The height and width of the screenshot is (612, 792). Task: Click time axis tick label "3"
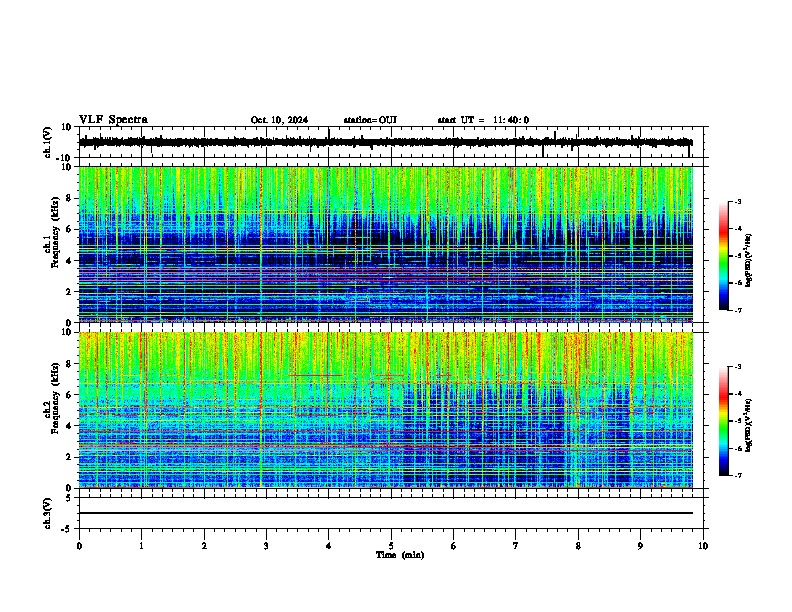[x=266, y=546]
